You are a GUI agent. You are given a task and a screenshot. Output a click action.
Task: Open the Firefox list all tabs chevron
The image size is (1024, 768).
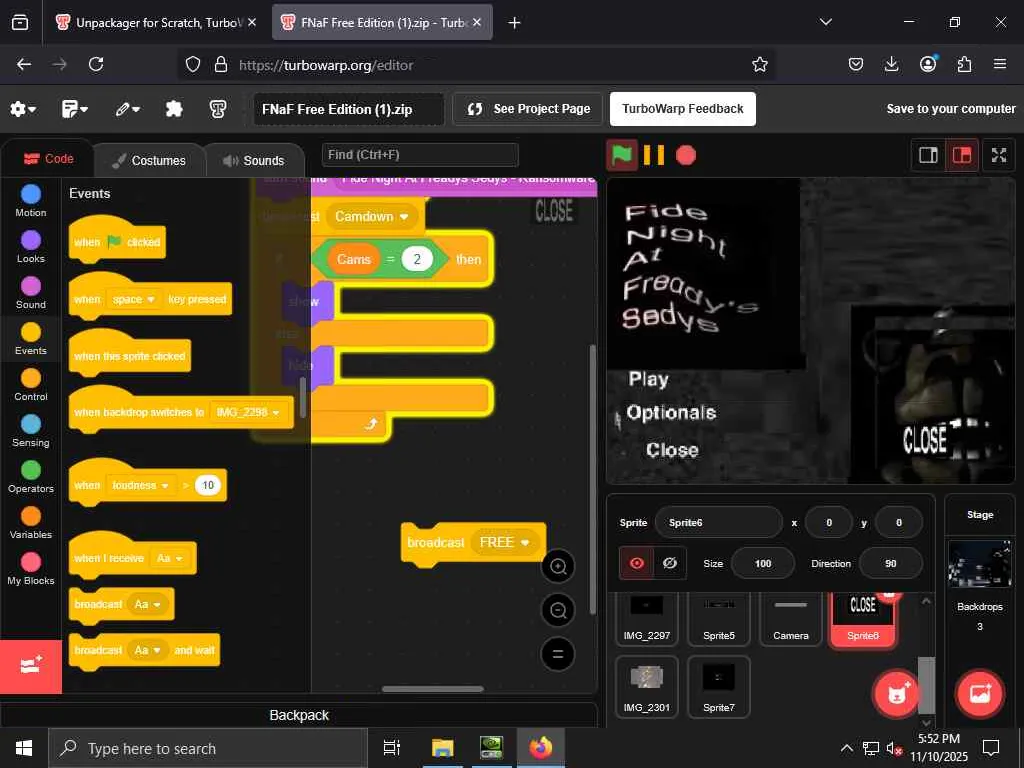(825, 22)
